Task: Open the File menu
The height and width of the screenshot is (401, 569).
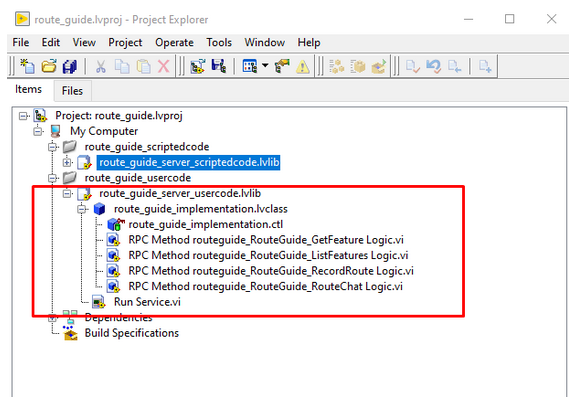Action: [21, 42]
